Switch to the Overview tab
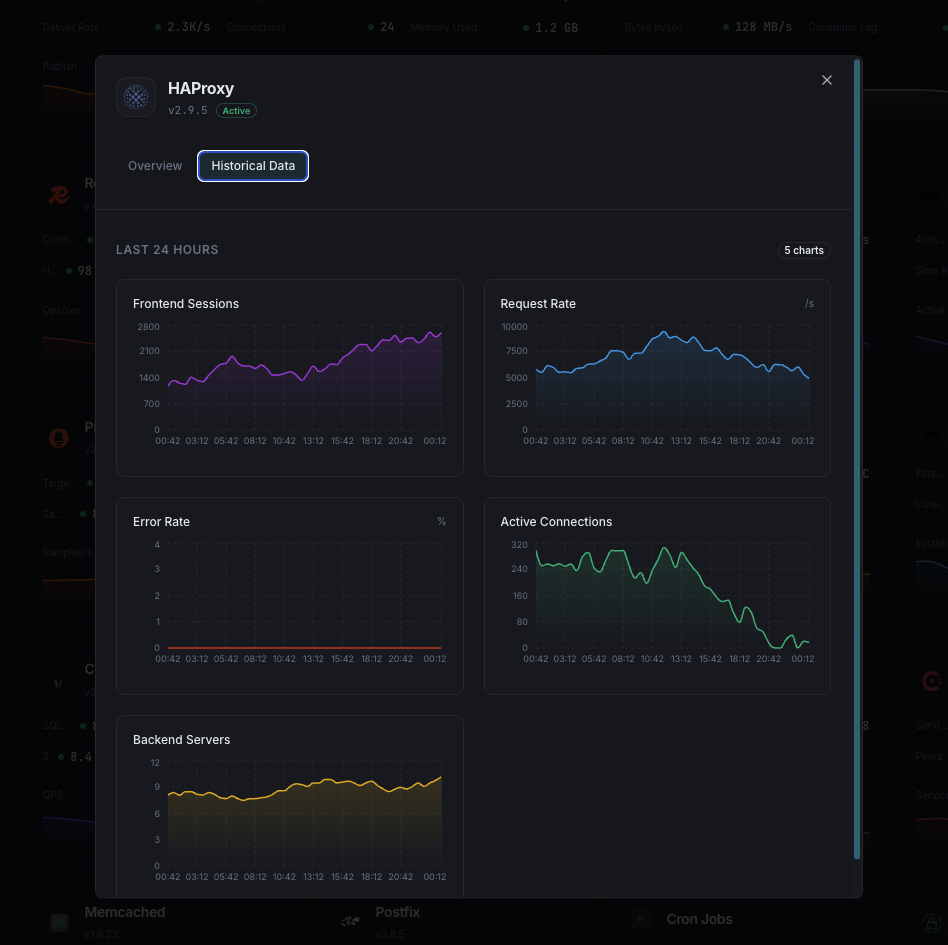This screenshot has height=945, width=948. pyautogui.click(x=154, y=166)
